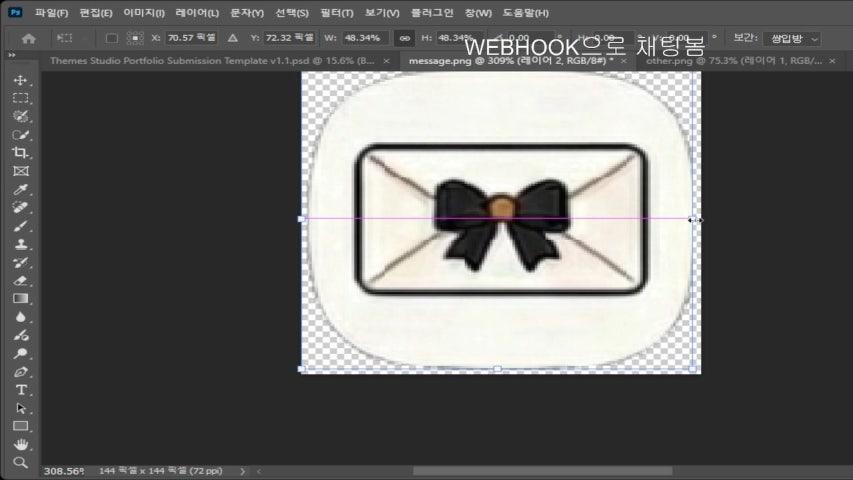Close the message.png document tab
This screenshot has width=853, height=480.
pos(624,61)
